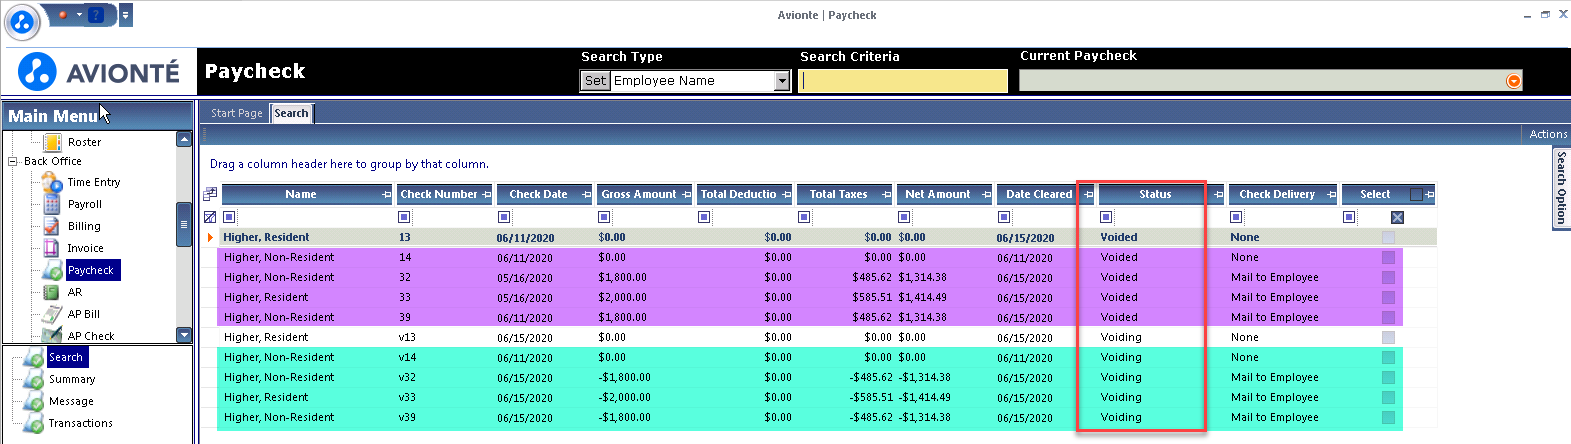Open the AP Bill icon
1571x444 pixels.
pyautogui.click(x=52, y=314)
